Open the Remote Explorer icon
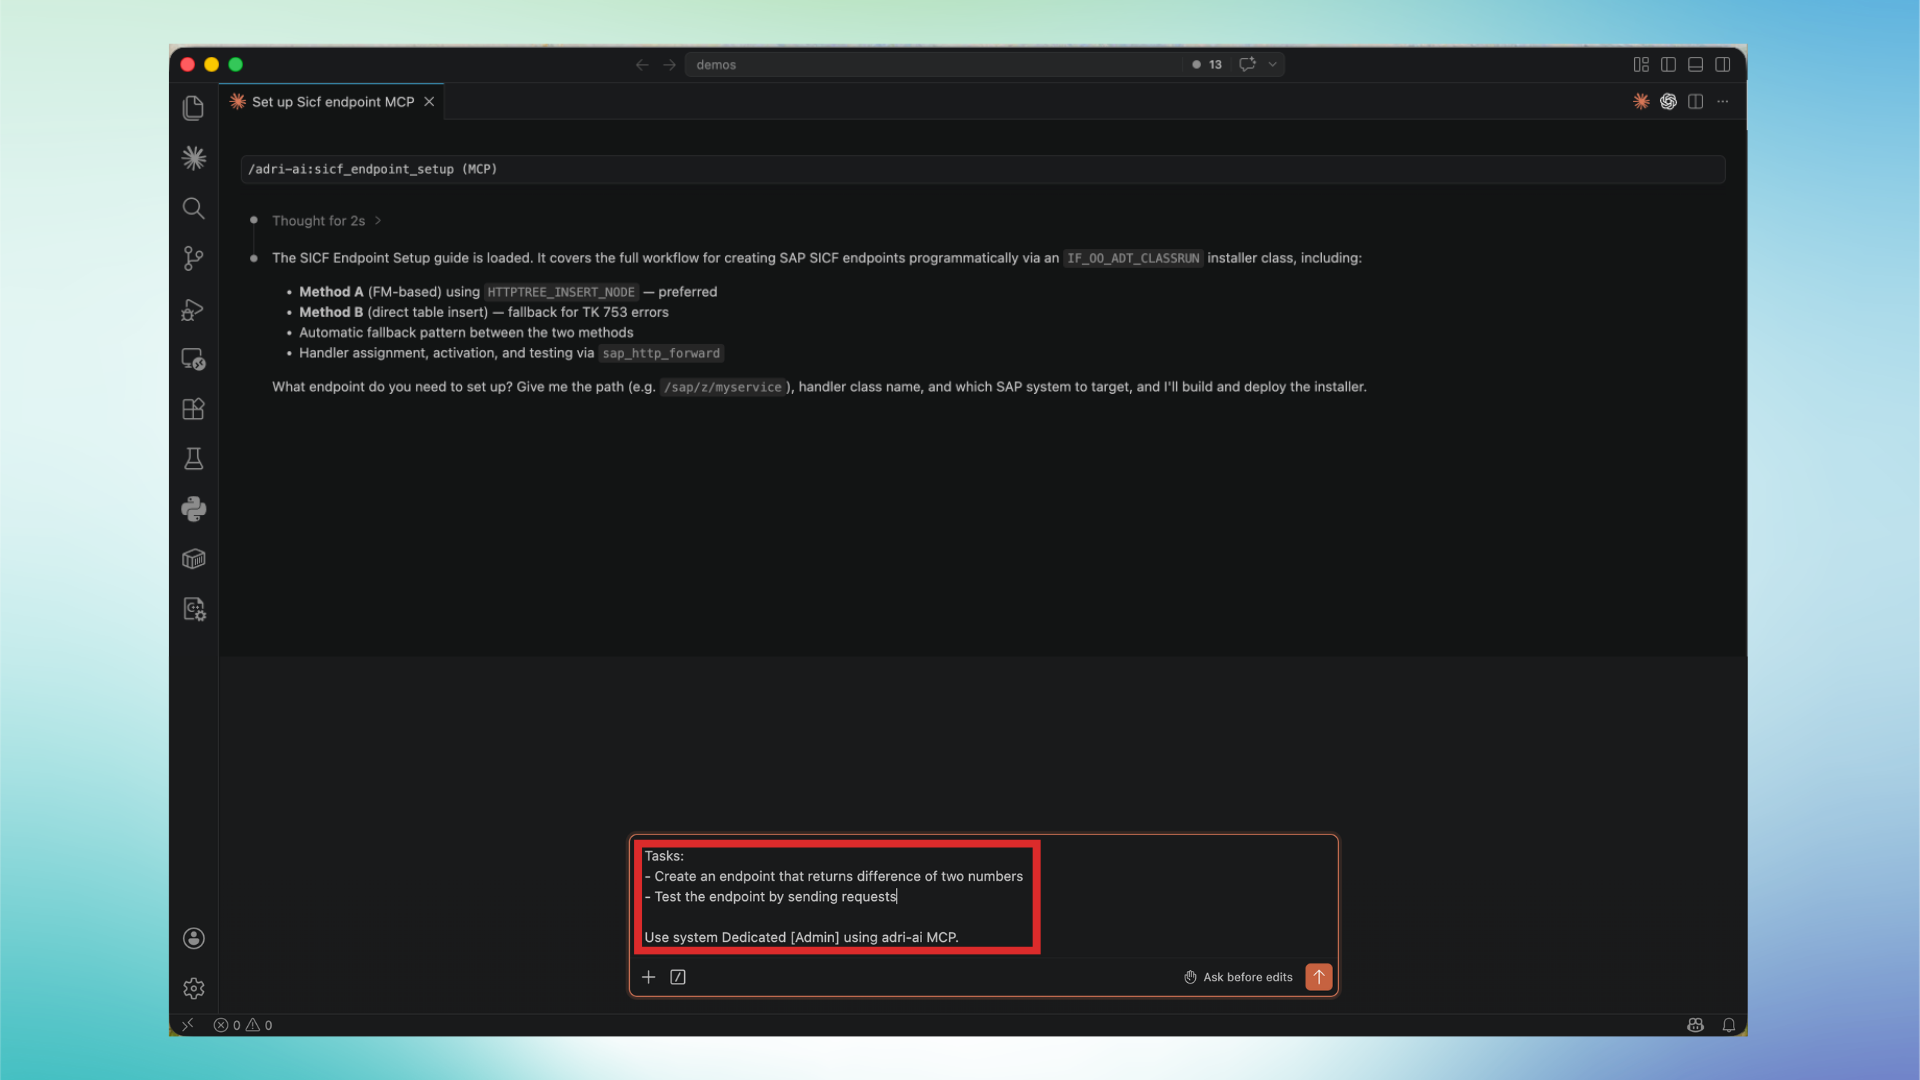Screen dimensions: 1920x1080 coord(193,358)
